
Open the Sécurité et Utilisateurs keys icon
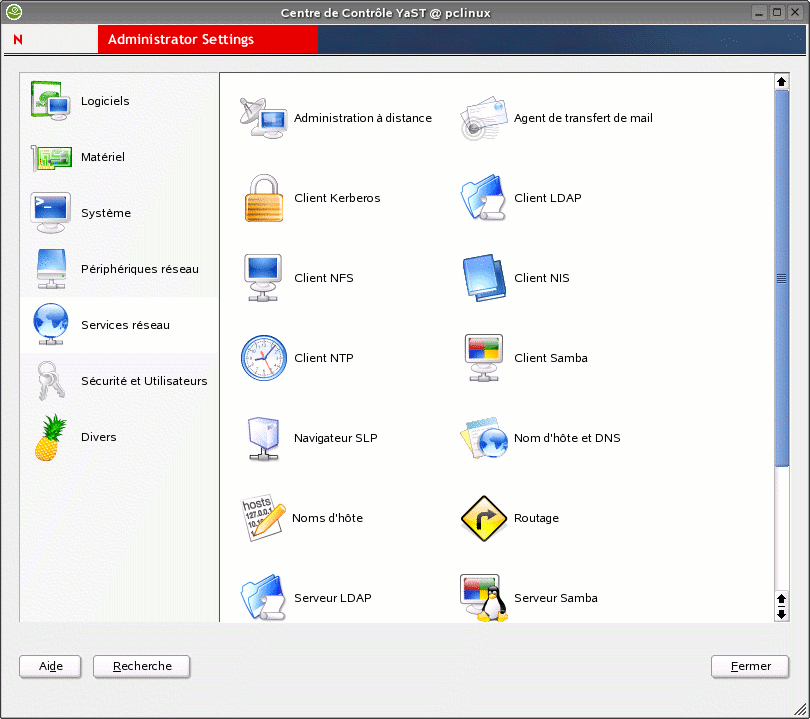pyautogui.click(x=51, y=381)
